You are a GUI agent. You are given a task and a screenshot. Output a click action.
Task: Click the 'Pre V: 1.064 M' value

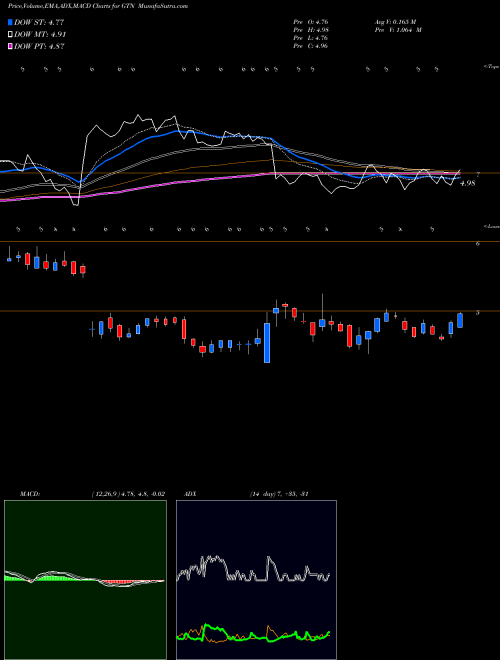point(398,30)
